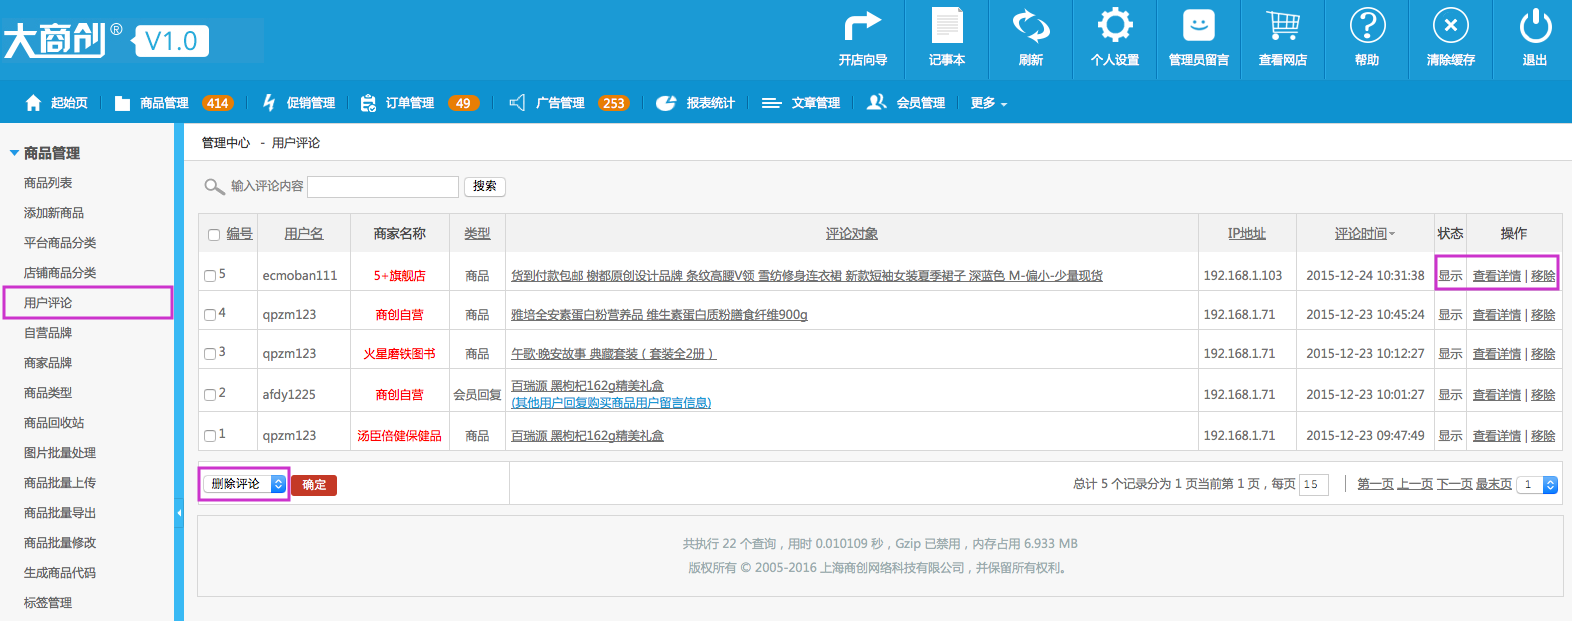Click the folder icon of 商品管理 menu
Screen dimensions: 1572x621
click(122, 103)
